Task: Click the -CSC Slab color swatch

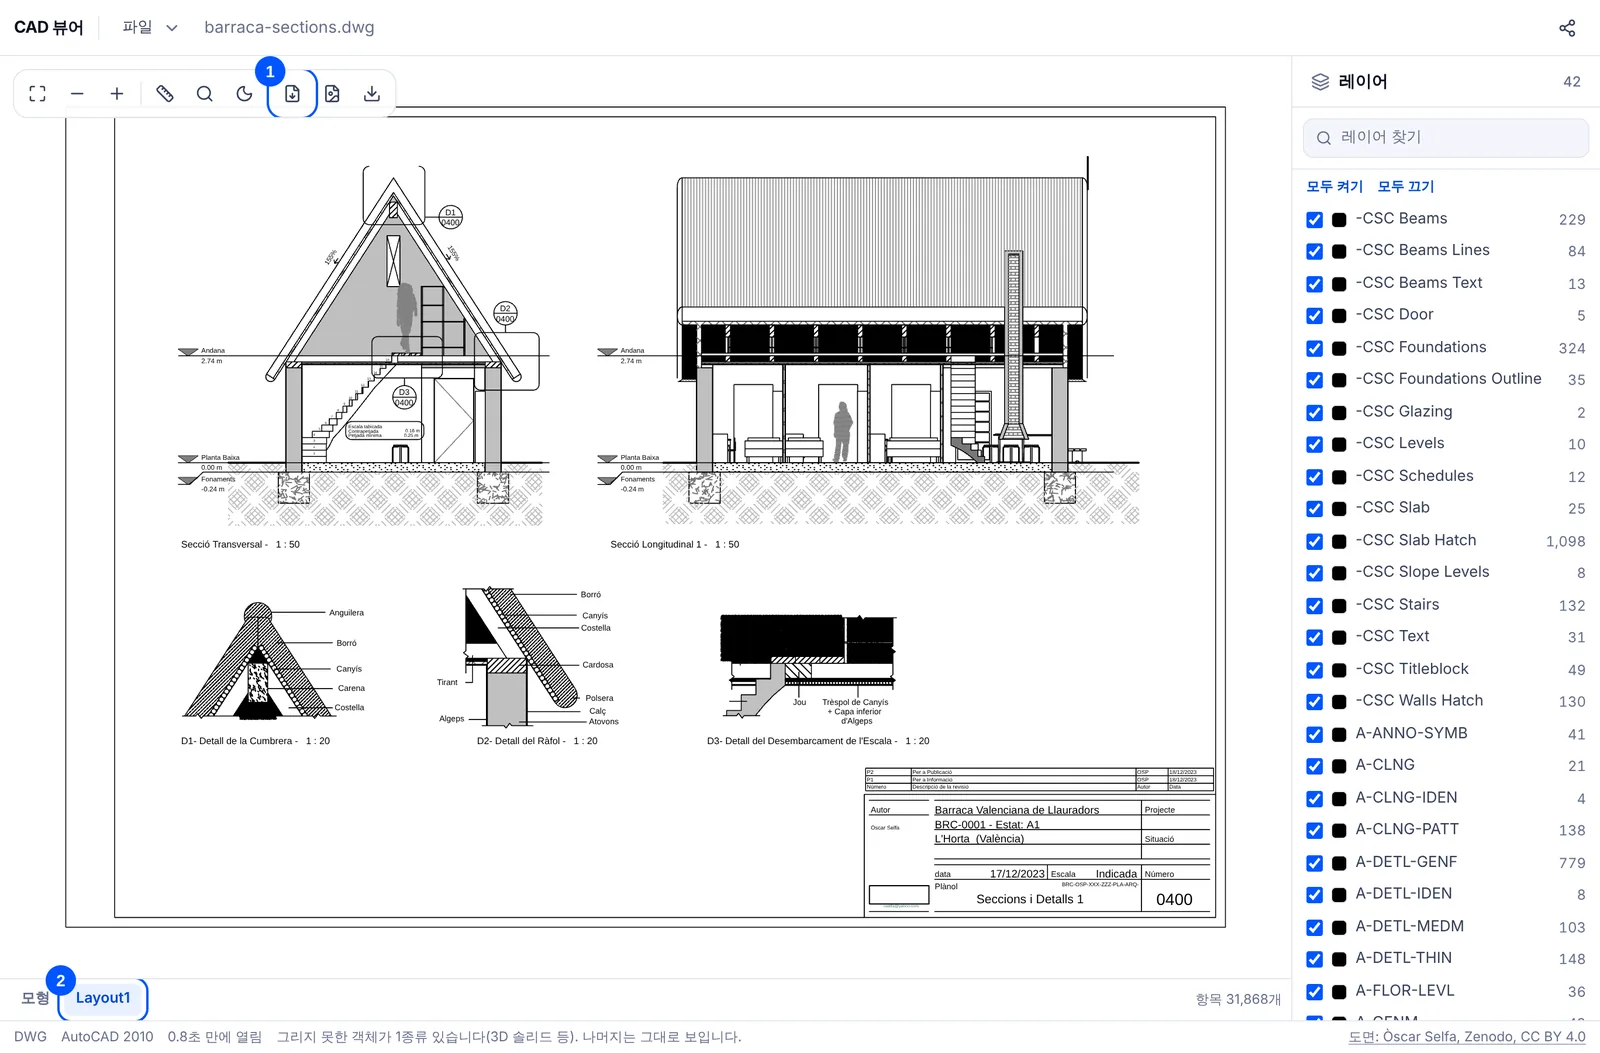Action: [1339, 509]
